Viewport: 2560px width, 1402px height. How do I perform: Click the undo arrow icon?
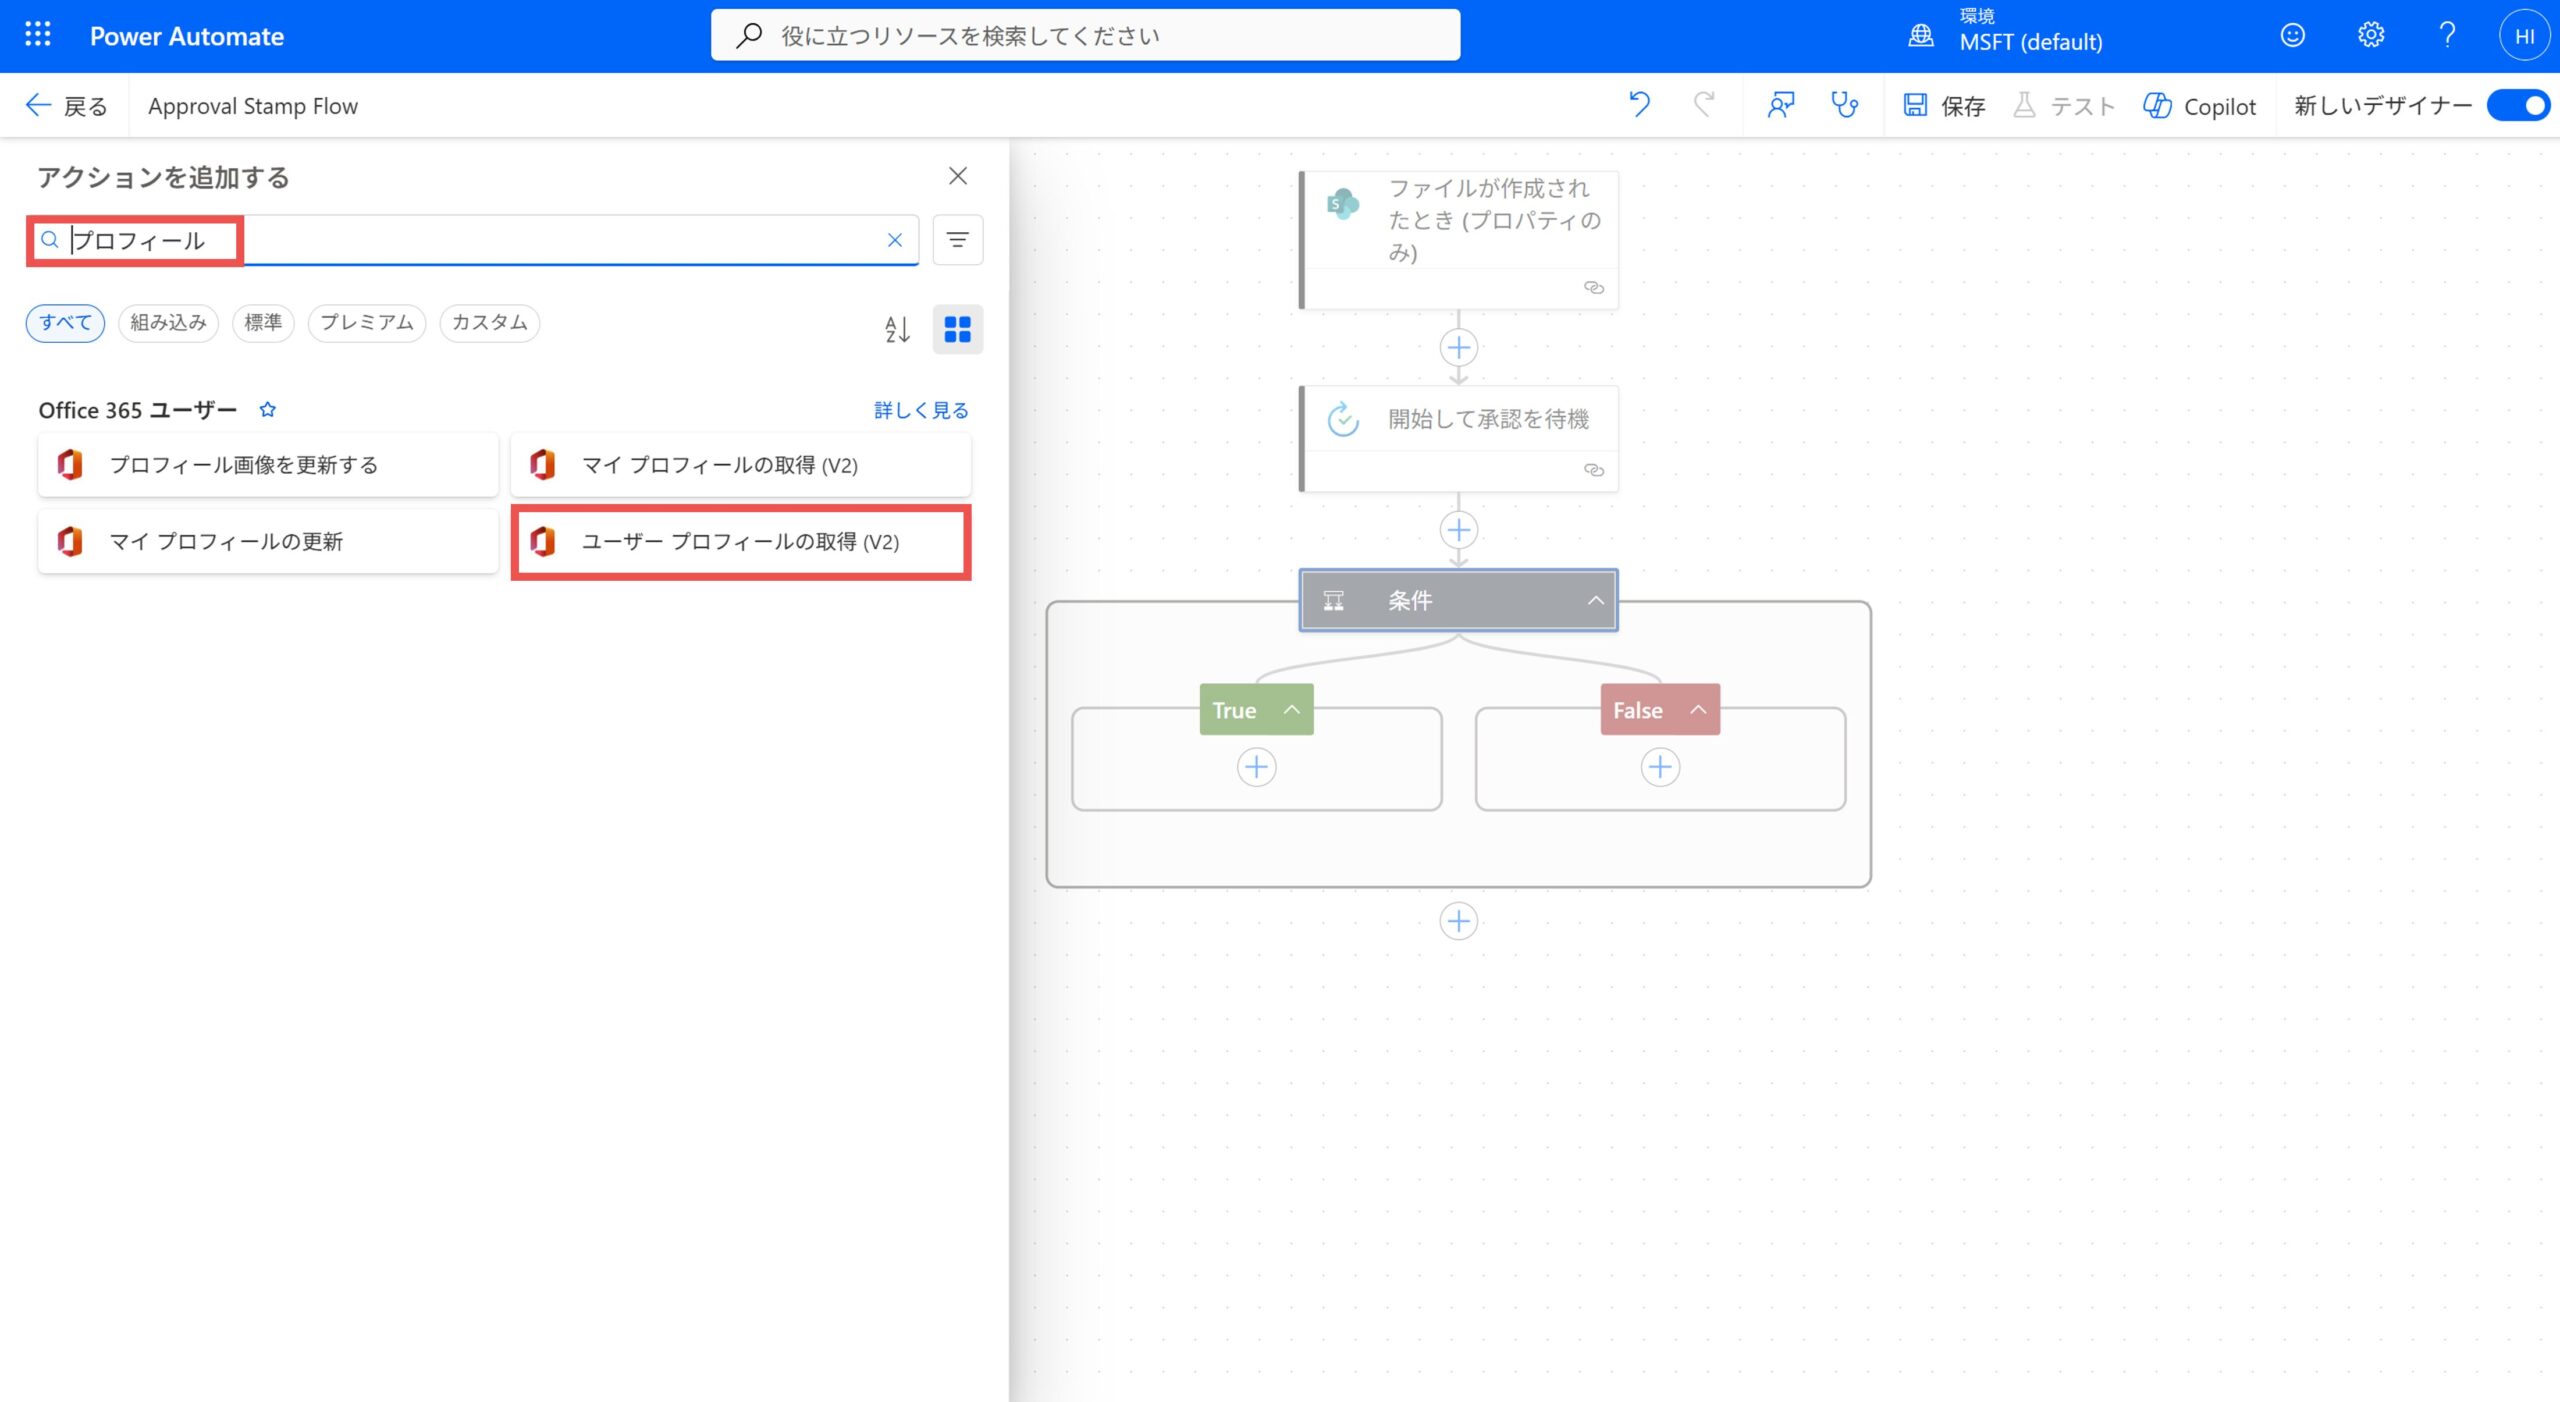pos(1639,105)
